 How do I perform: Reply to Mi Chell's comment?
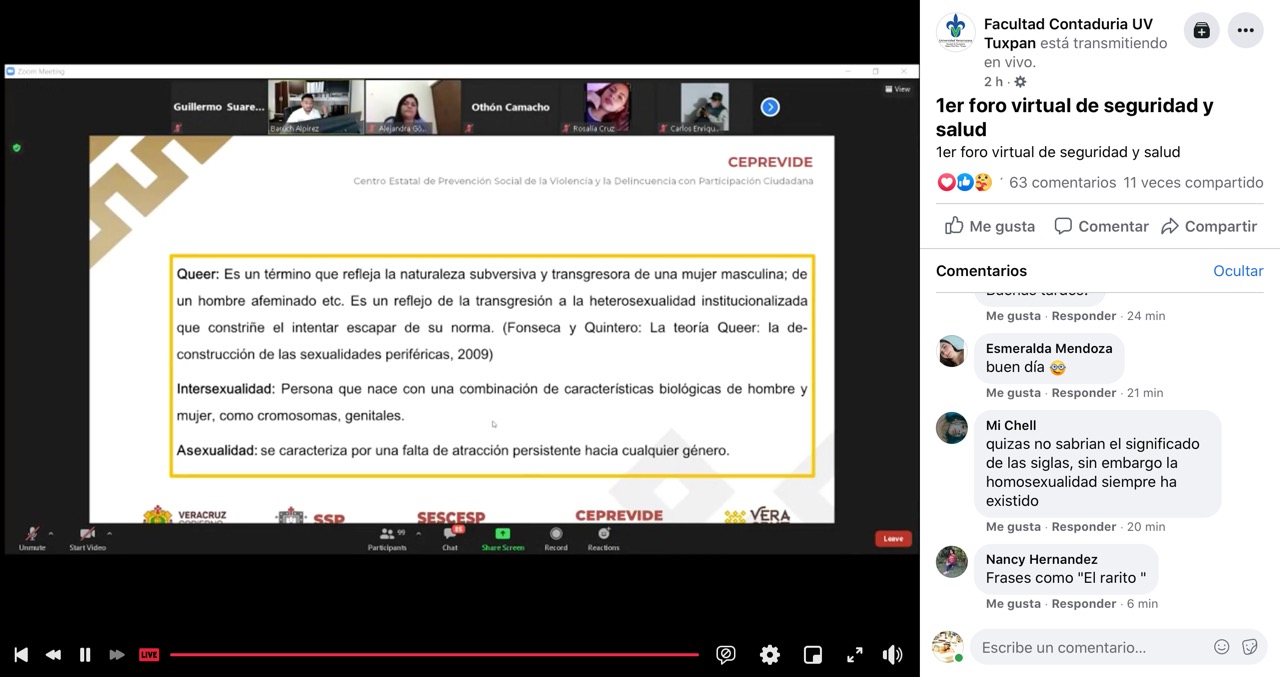pos(1083,527)
